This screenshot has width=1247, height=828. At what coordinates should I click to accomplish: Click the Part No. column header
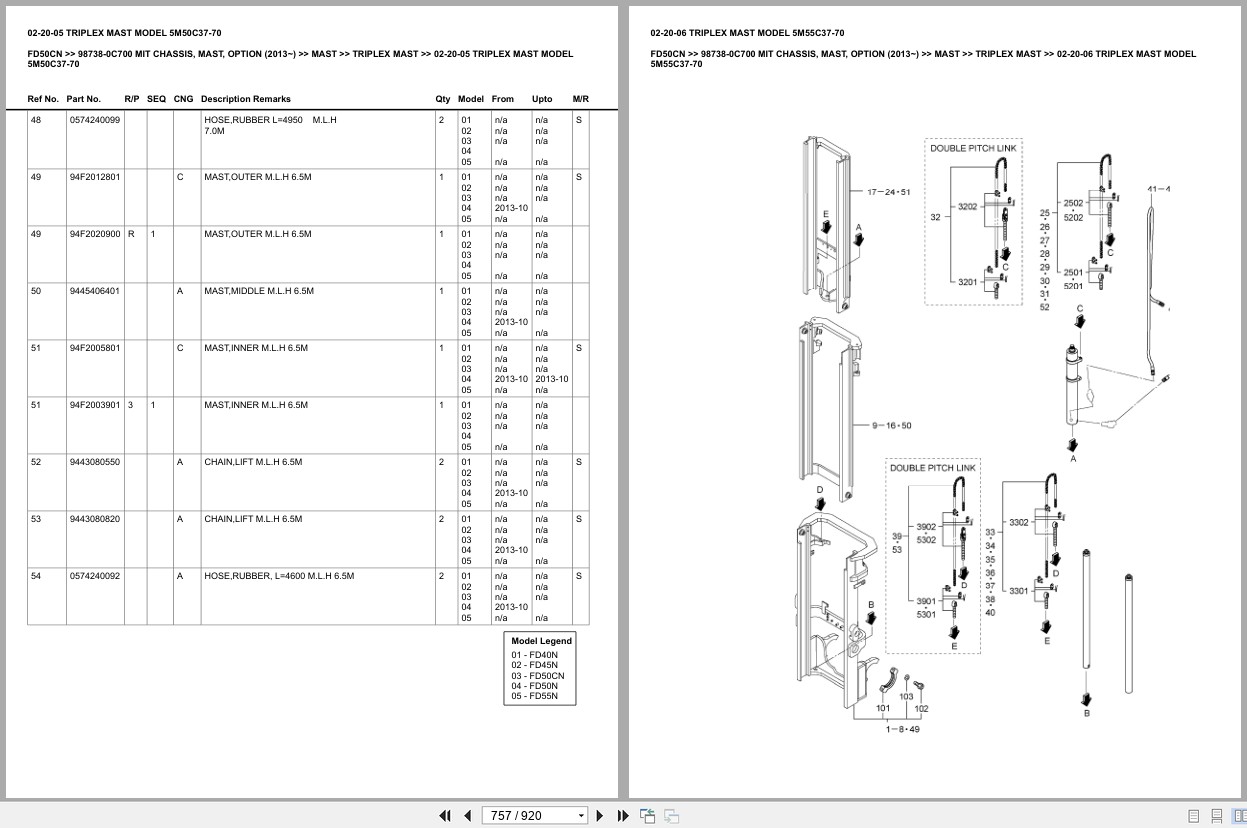tap(84, 99)
